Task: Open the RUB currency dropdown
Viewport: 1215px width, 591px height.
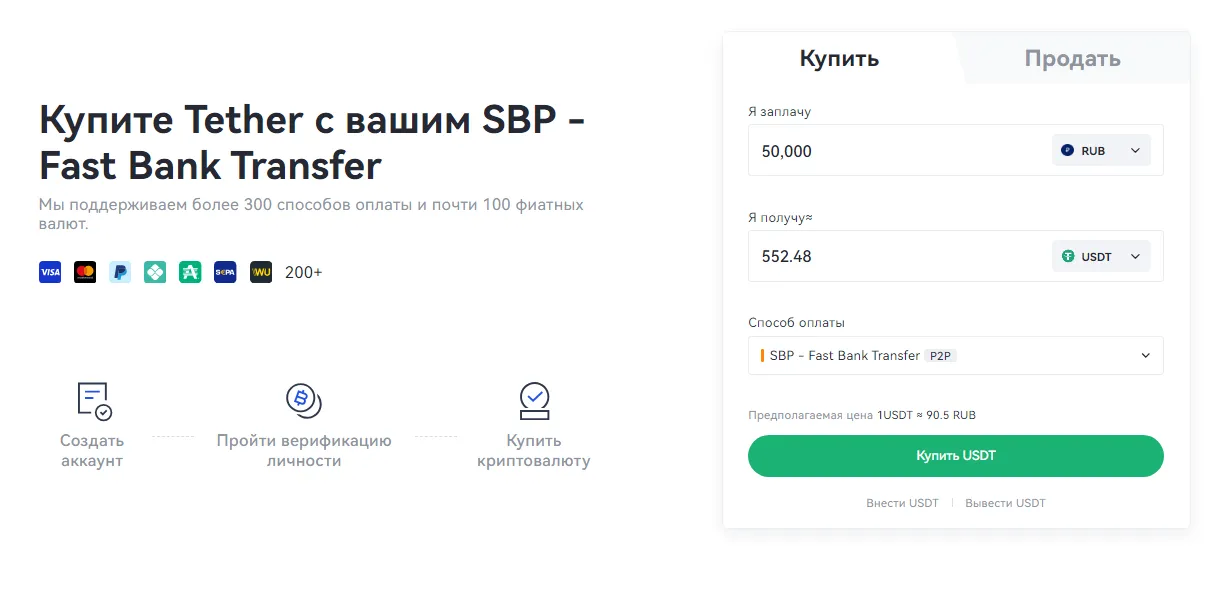Action: coord(1135,150)
